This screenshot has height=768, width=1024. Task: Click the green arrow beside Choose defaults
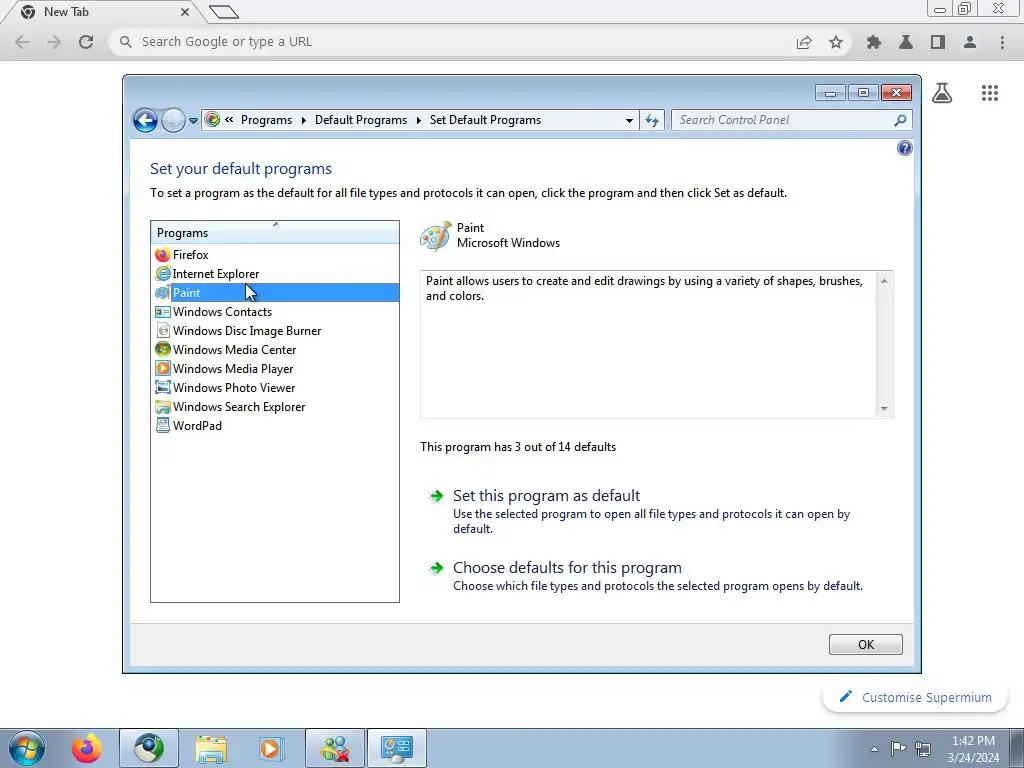[436, 568]
